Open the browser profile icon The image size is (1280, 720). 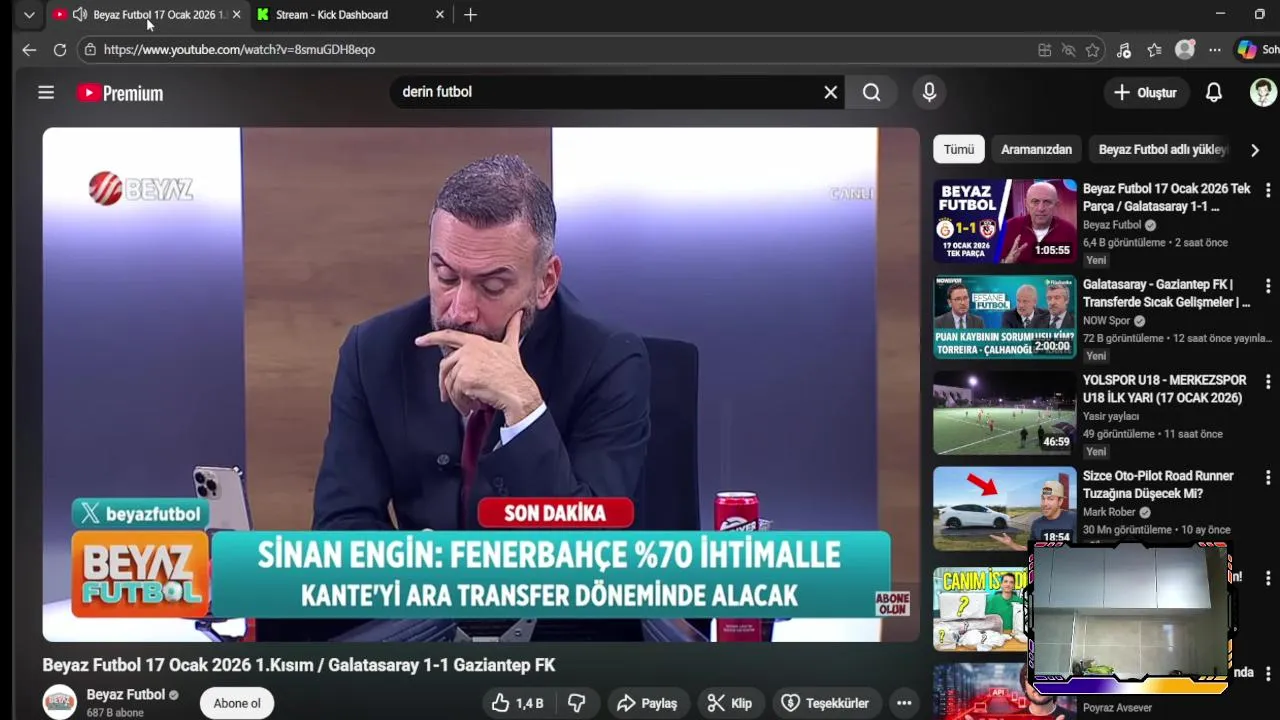point(1185,49)
